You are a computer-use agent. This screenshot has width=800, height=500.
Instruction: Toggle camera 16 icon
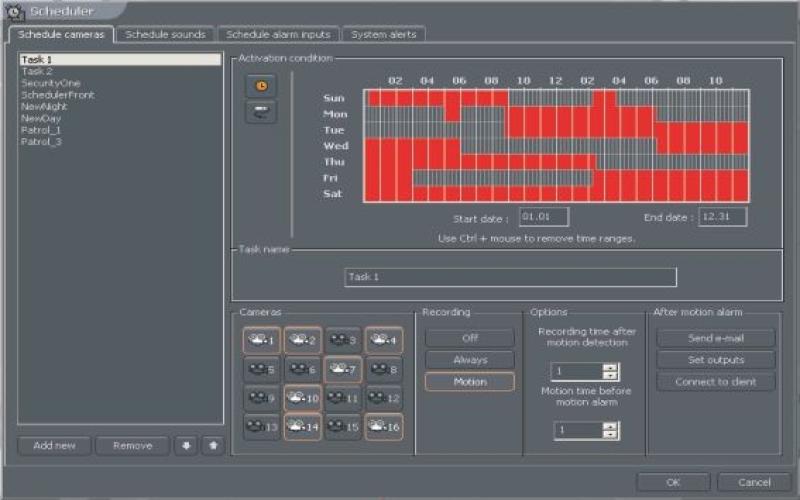point(383,427)
